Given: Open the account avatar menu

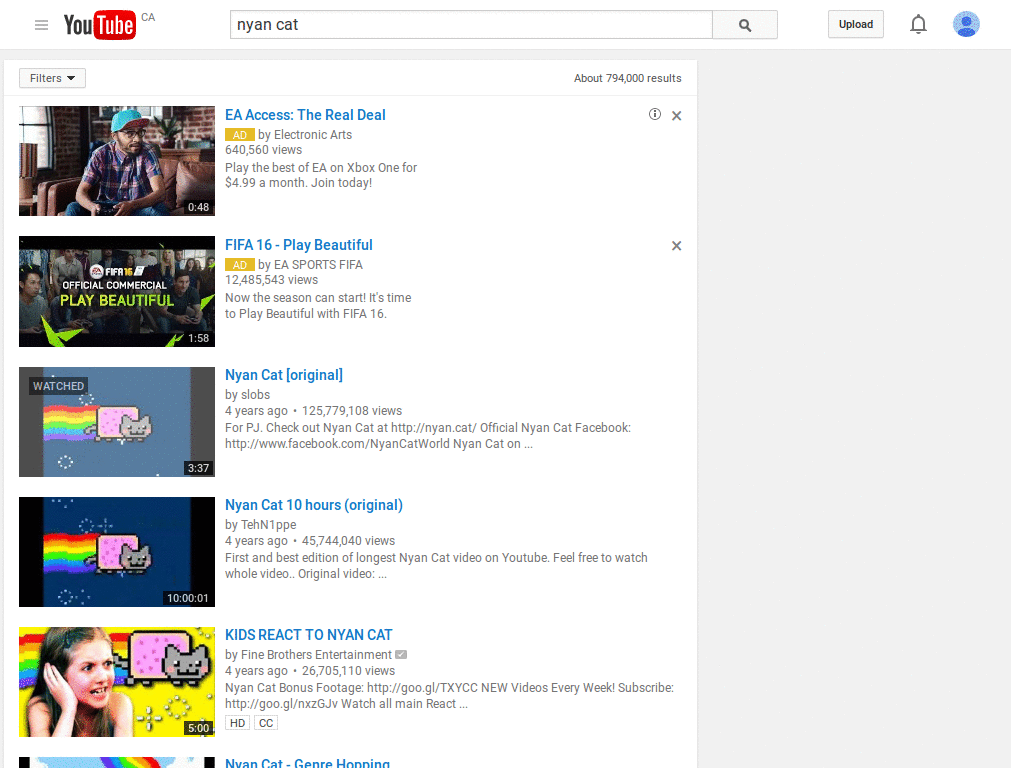Looking at the screenshot, I should (x=966, y=24).
